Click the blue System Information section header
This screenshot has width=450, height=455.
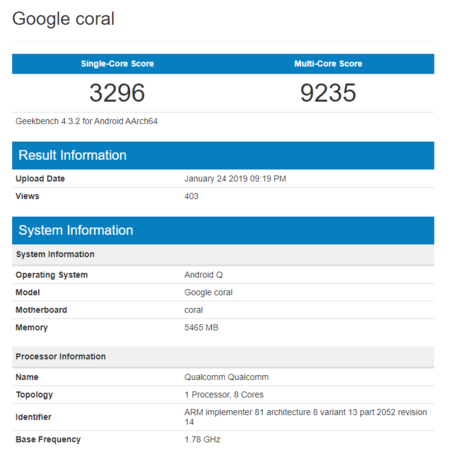click(x=223, y=230)
